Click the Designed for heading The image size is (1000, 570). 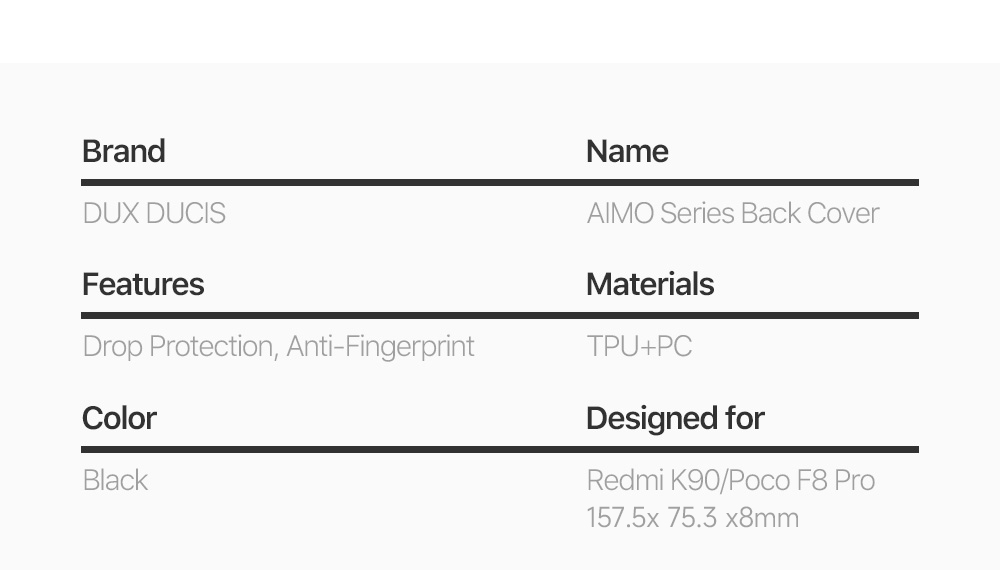pos(675,418)
